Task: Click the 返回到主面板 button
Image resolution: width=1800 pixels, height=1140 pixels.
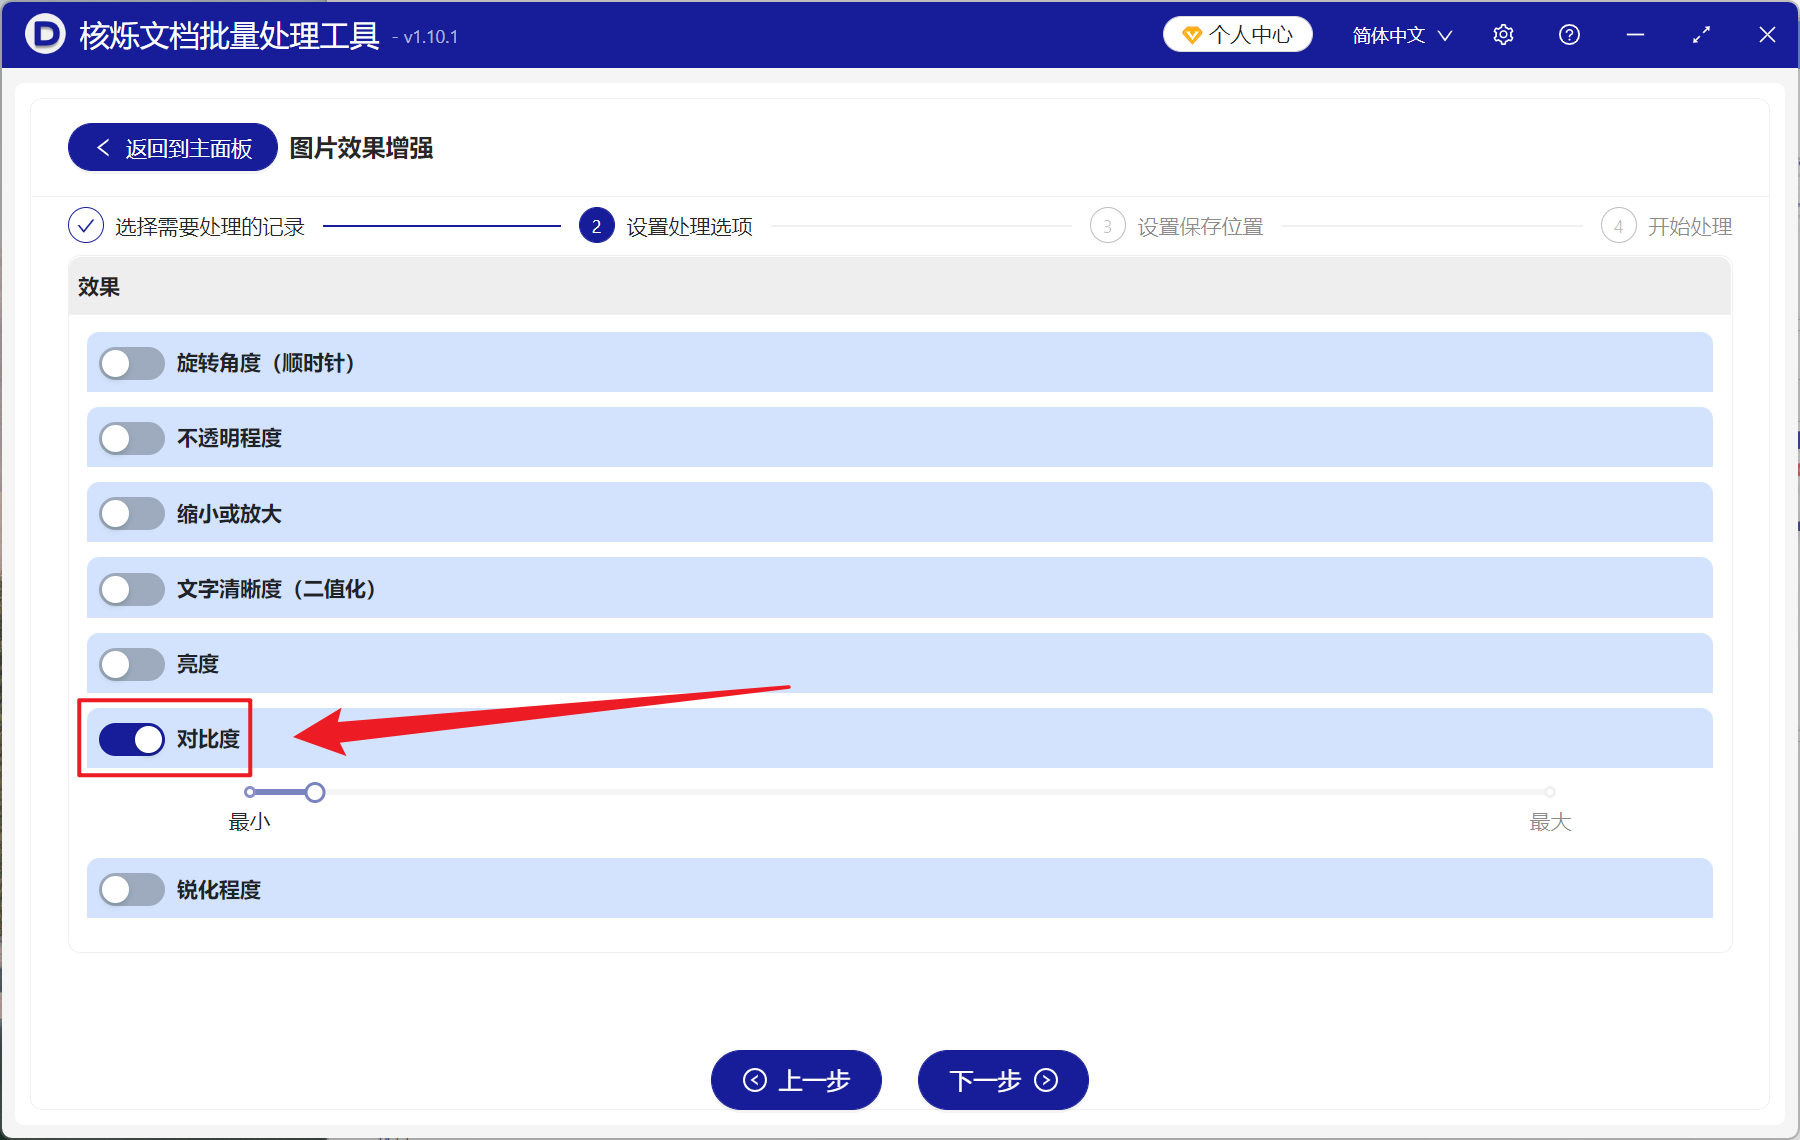Action: tap(171, 147)
